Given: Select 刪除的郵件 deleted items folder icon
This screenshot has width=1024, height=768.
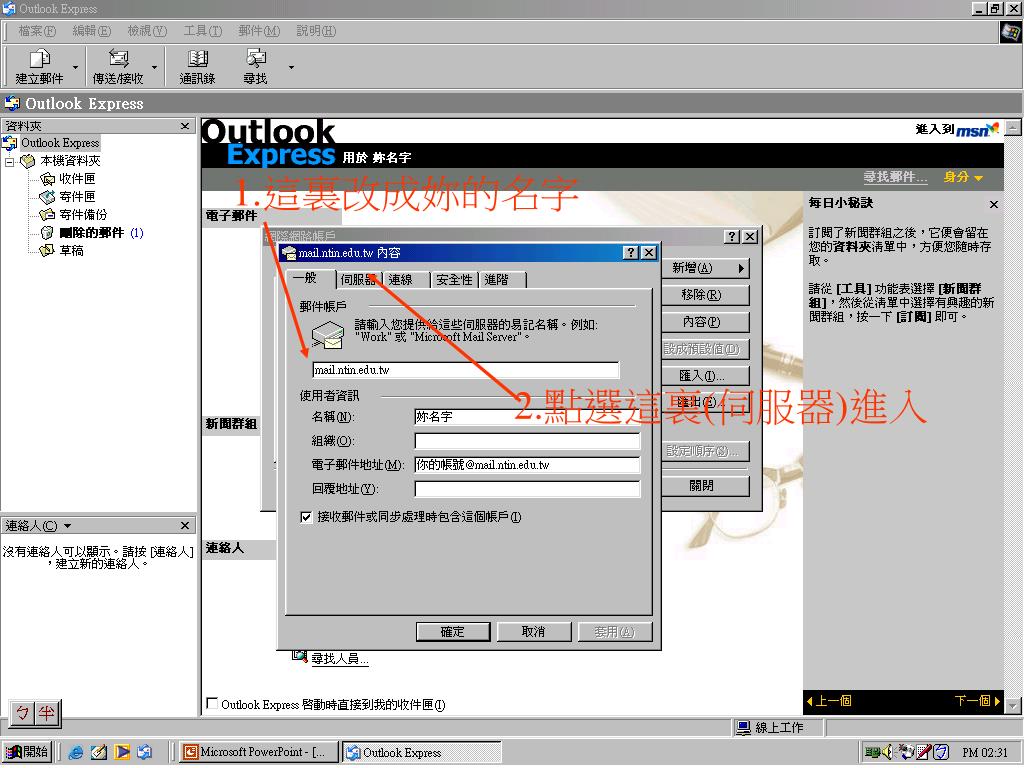Looking at the screenshot, I should click(48, 232).
